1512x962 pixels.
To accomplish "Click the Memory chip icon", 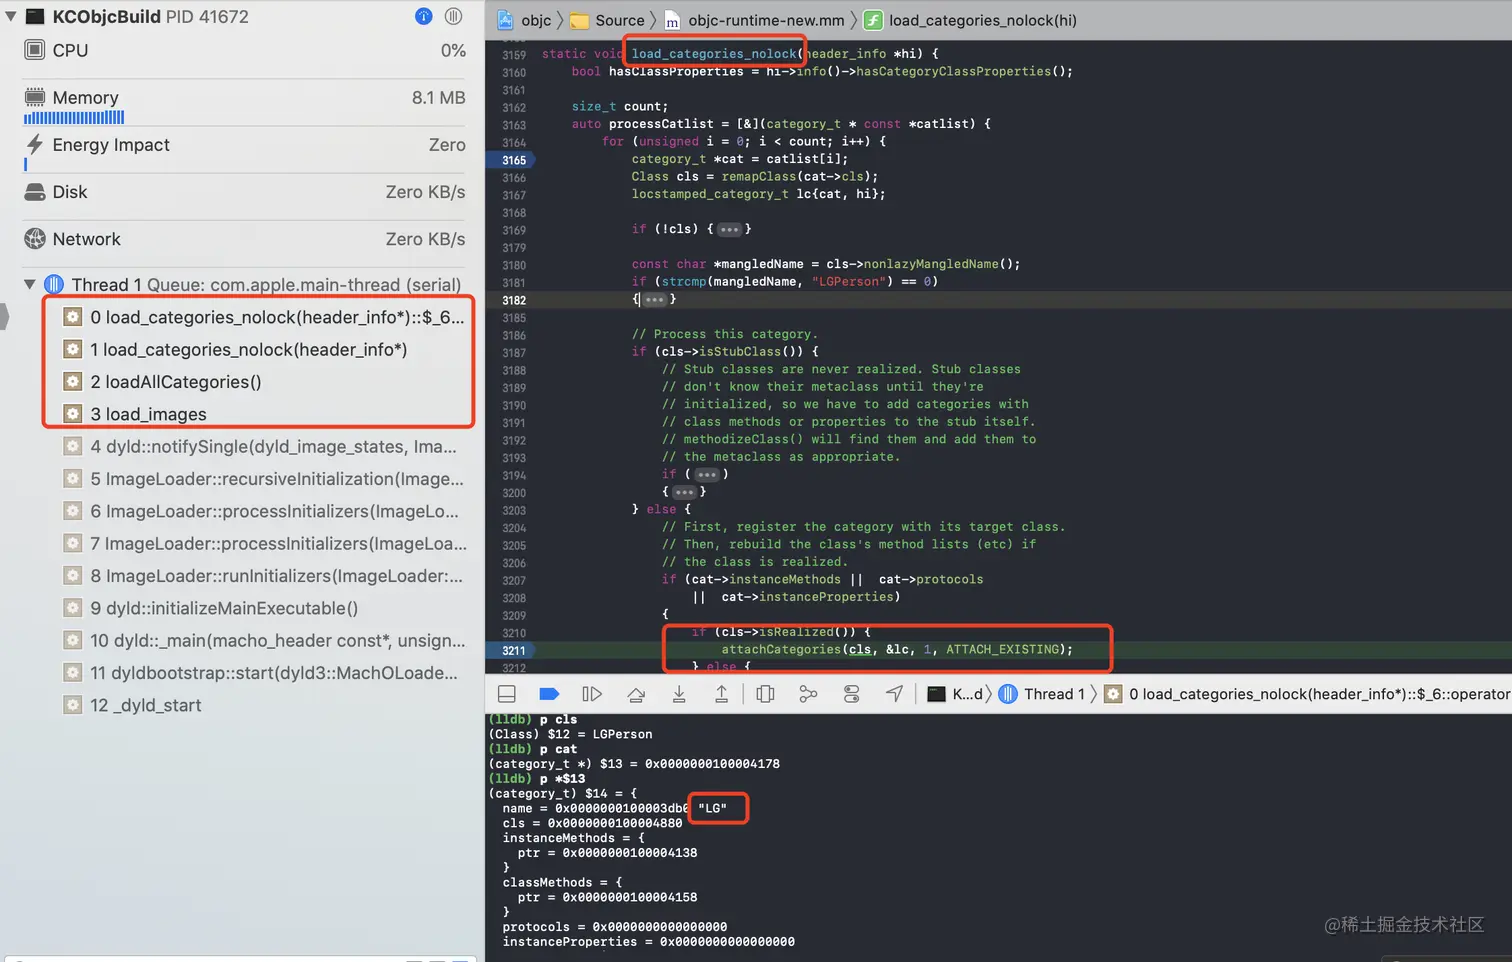I will coord(35,97).
